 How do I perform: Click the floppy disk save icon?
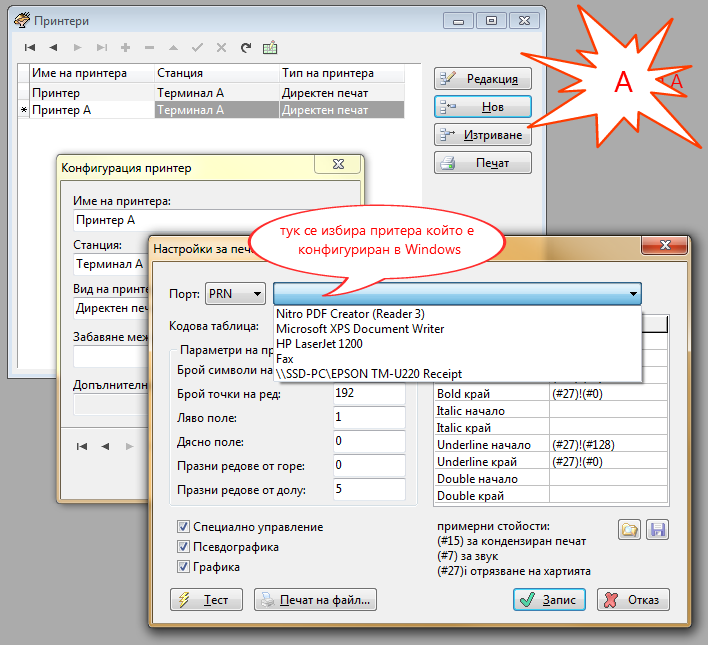click(x=657, y=530)
